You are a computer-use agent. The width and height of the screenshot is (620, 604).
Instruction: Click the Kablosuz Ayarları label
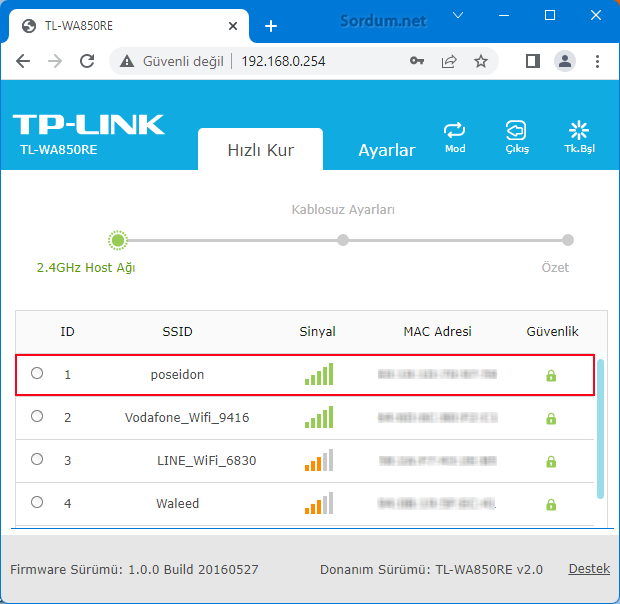click(343, 210)
